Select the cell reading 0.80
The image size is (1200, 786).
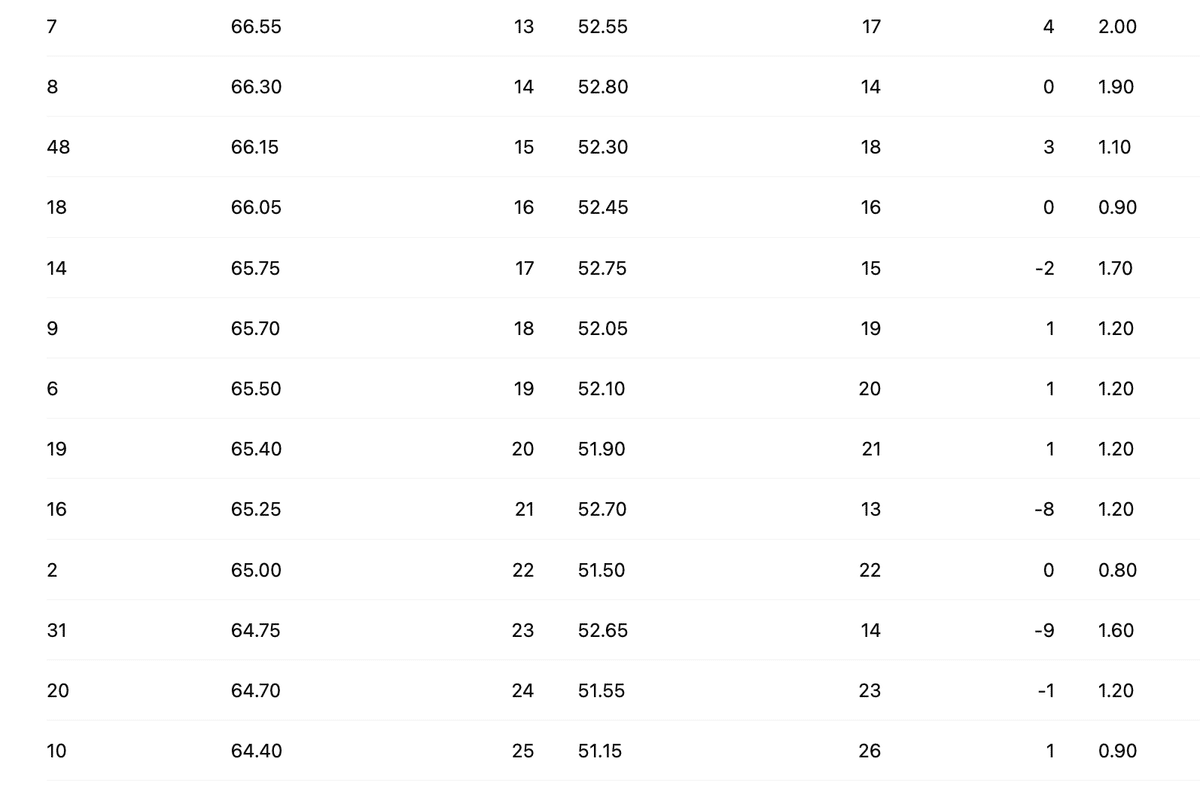[x=1116, y=570]
